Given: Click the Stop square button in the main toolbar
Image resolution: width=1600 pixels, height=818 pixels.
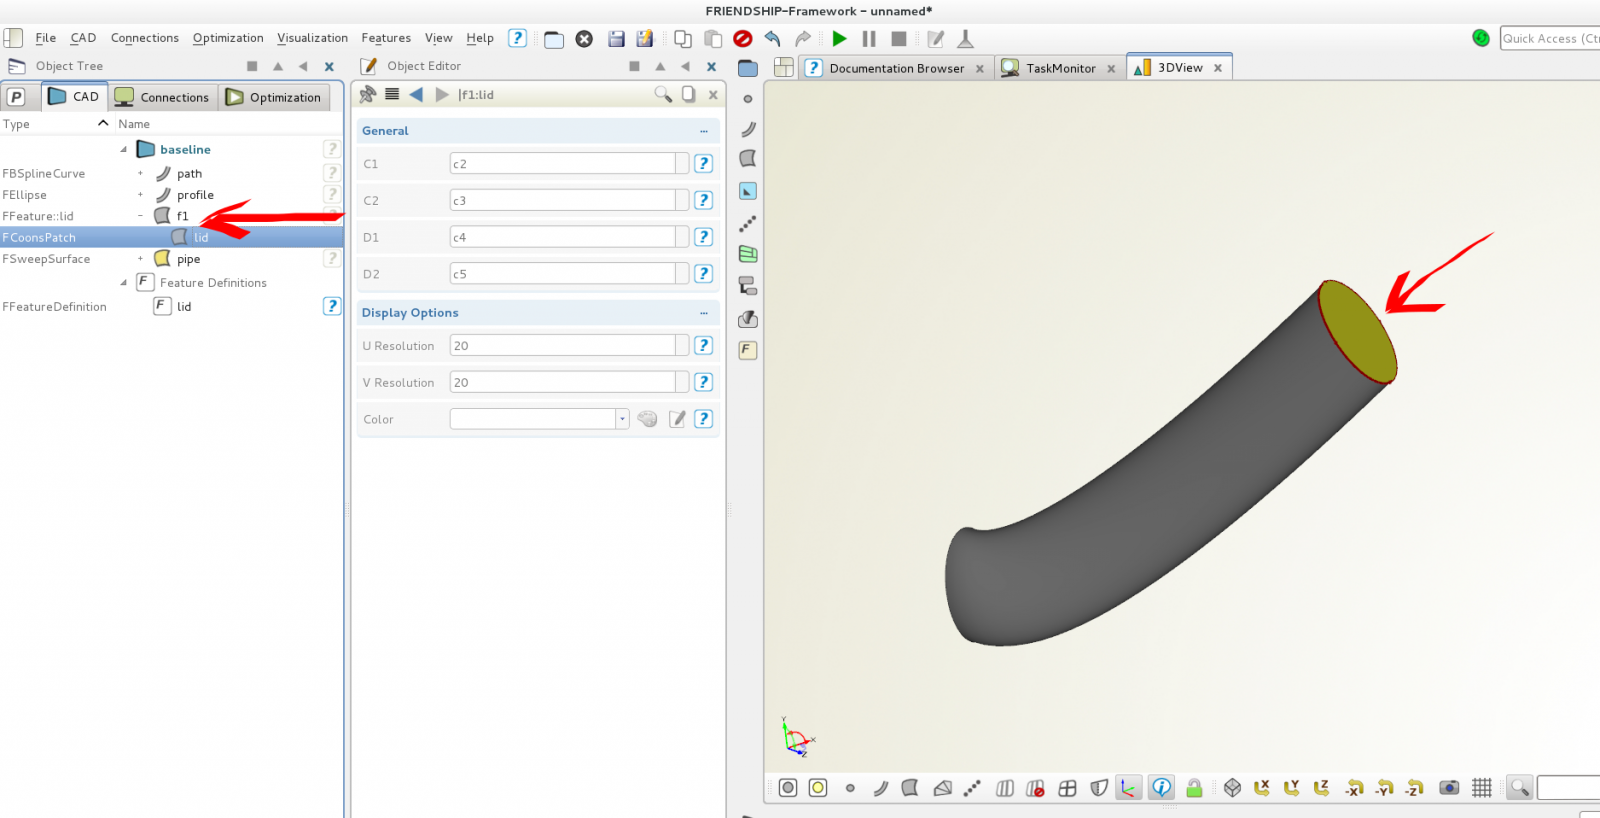Looking at the screenshot, I should tap(899, 39).
